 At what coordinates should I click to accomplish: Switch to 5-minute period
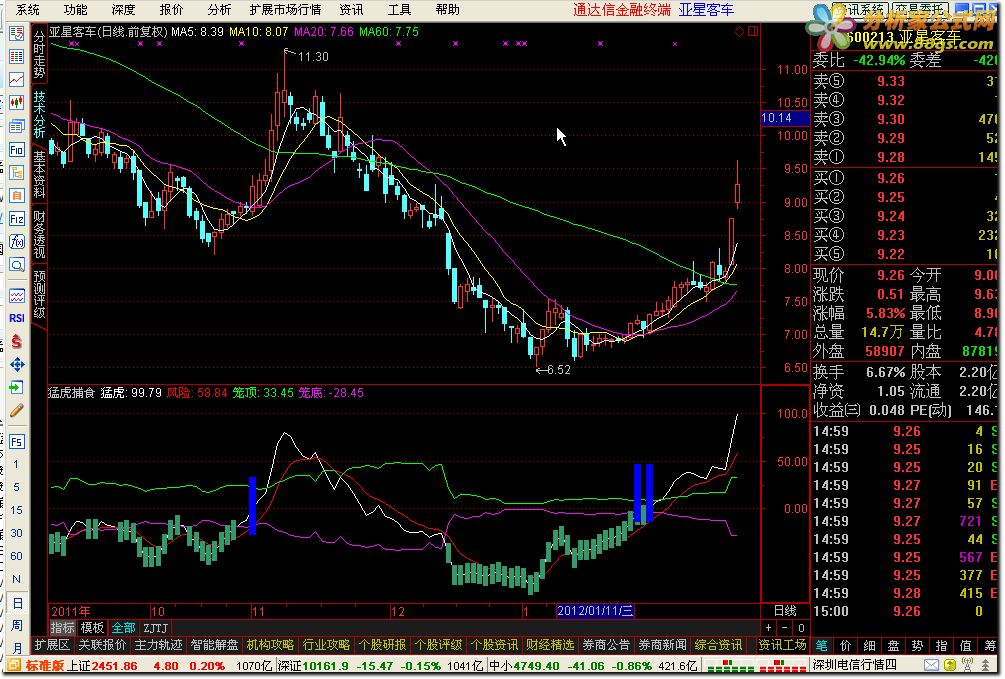tap(17, 487)
